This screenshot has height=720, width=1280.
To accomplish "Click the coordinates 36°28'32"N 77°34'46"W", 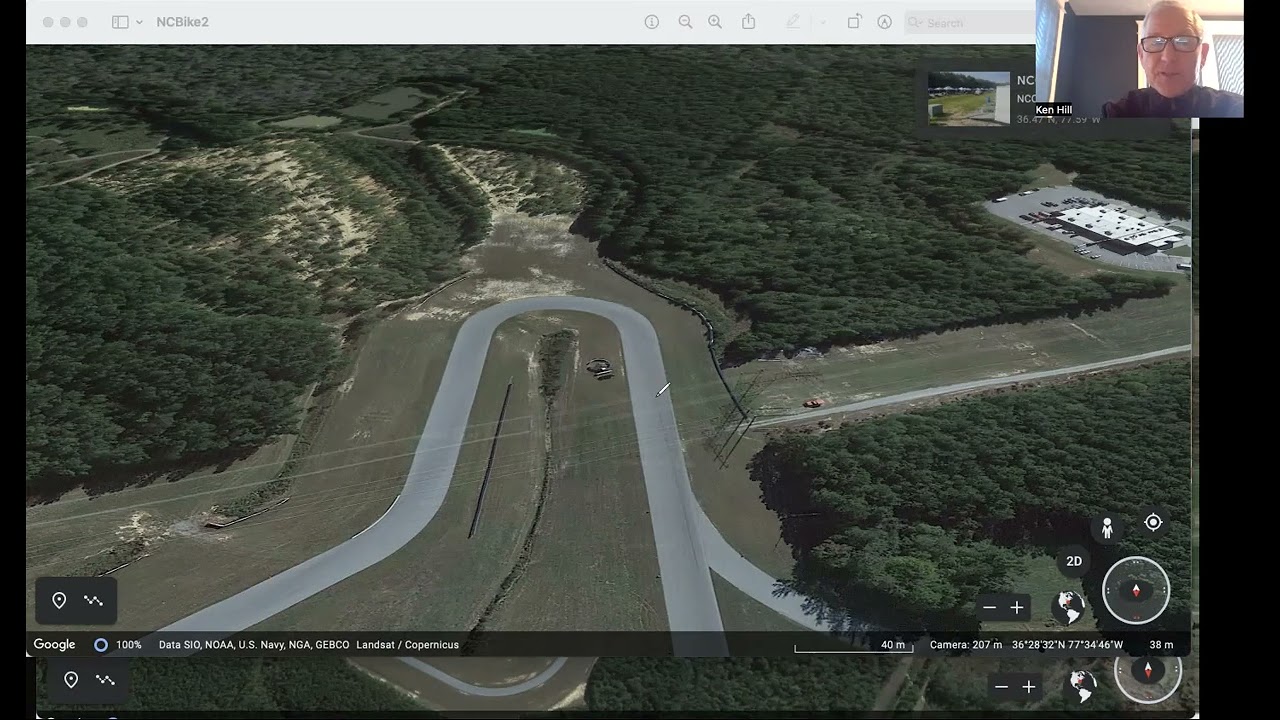I will (1067, 645).
